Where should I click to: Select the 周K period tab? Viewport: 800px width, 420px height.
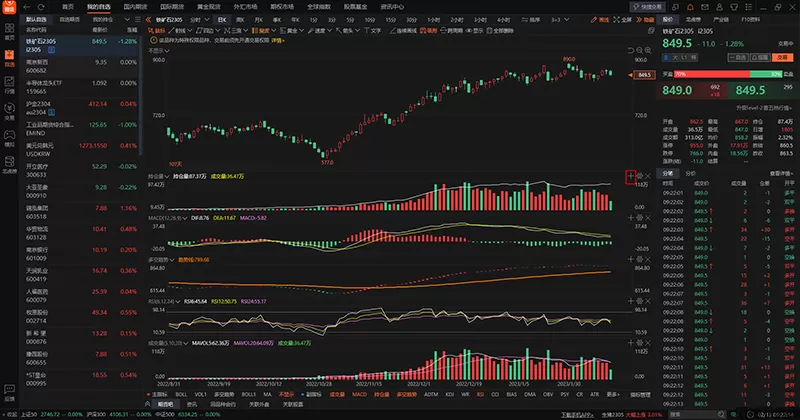239,19
